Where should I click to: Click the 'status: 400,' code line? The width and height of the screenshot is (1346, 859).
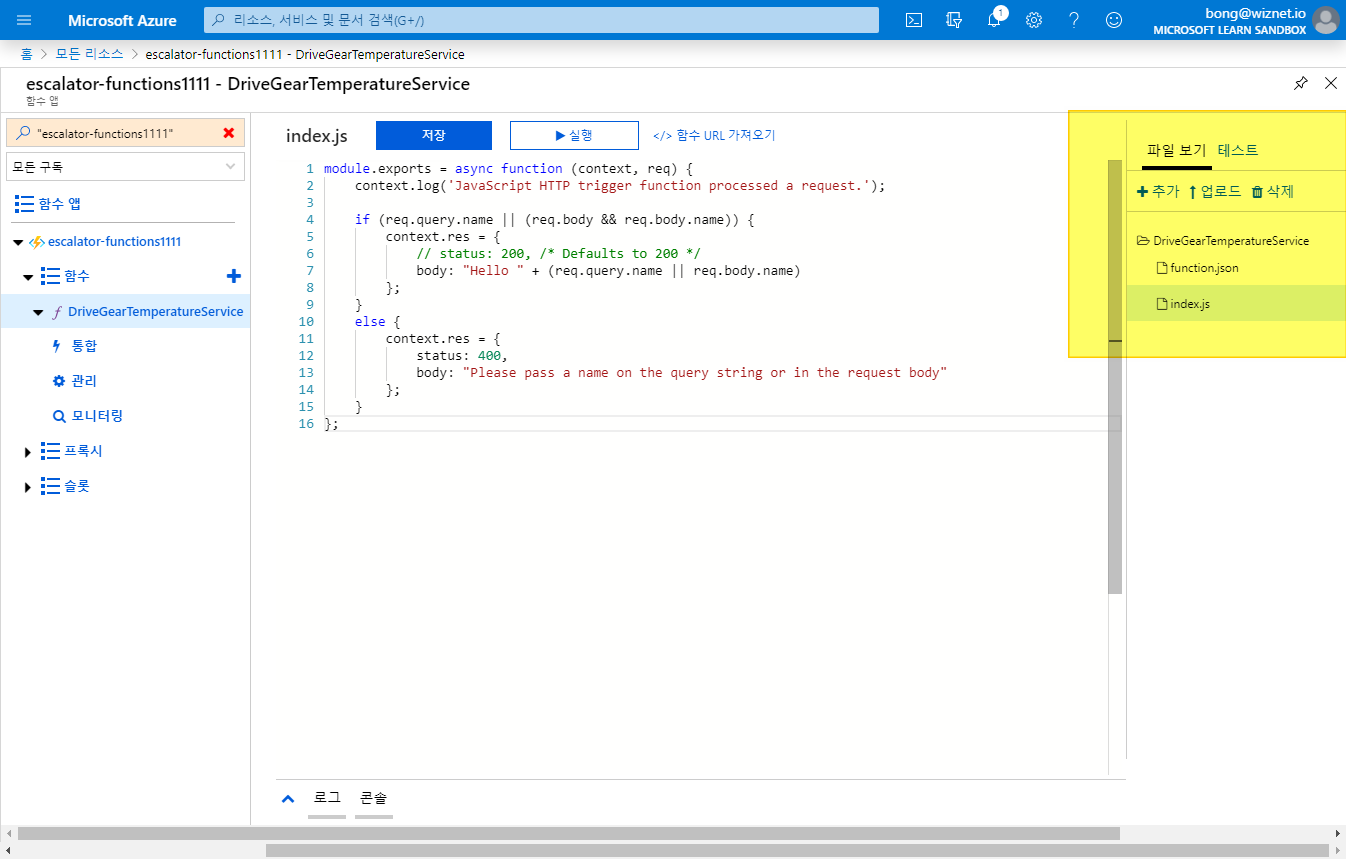pos(462,355)
